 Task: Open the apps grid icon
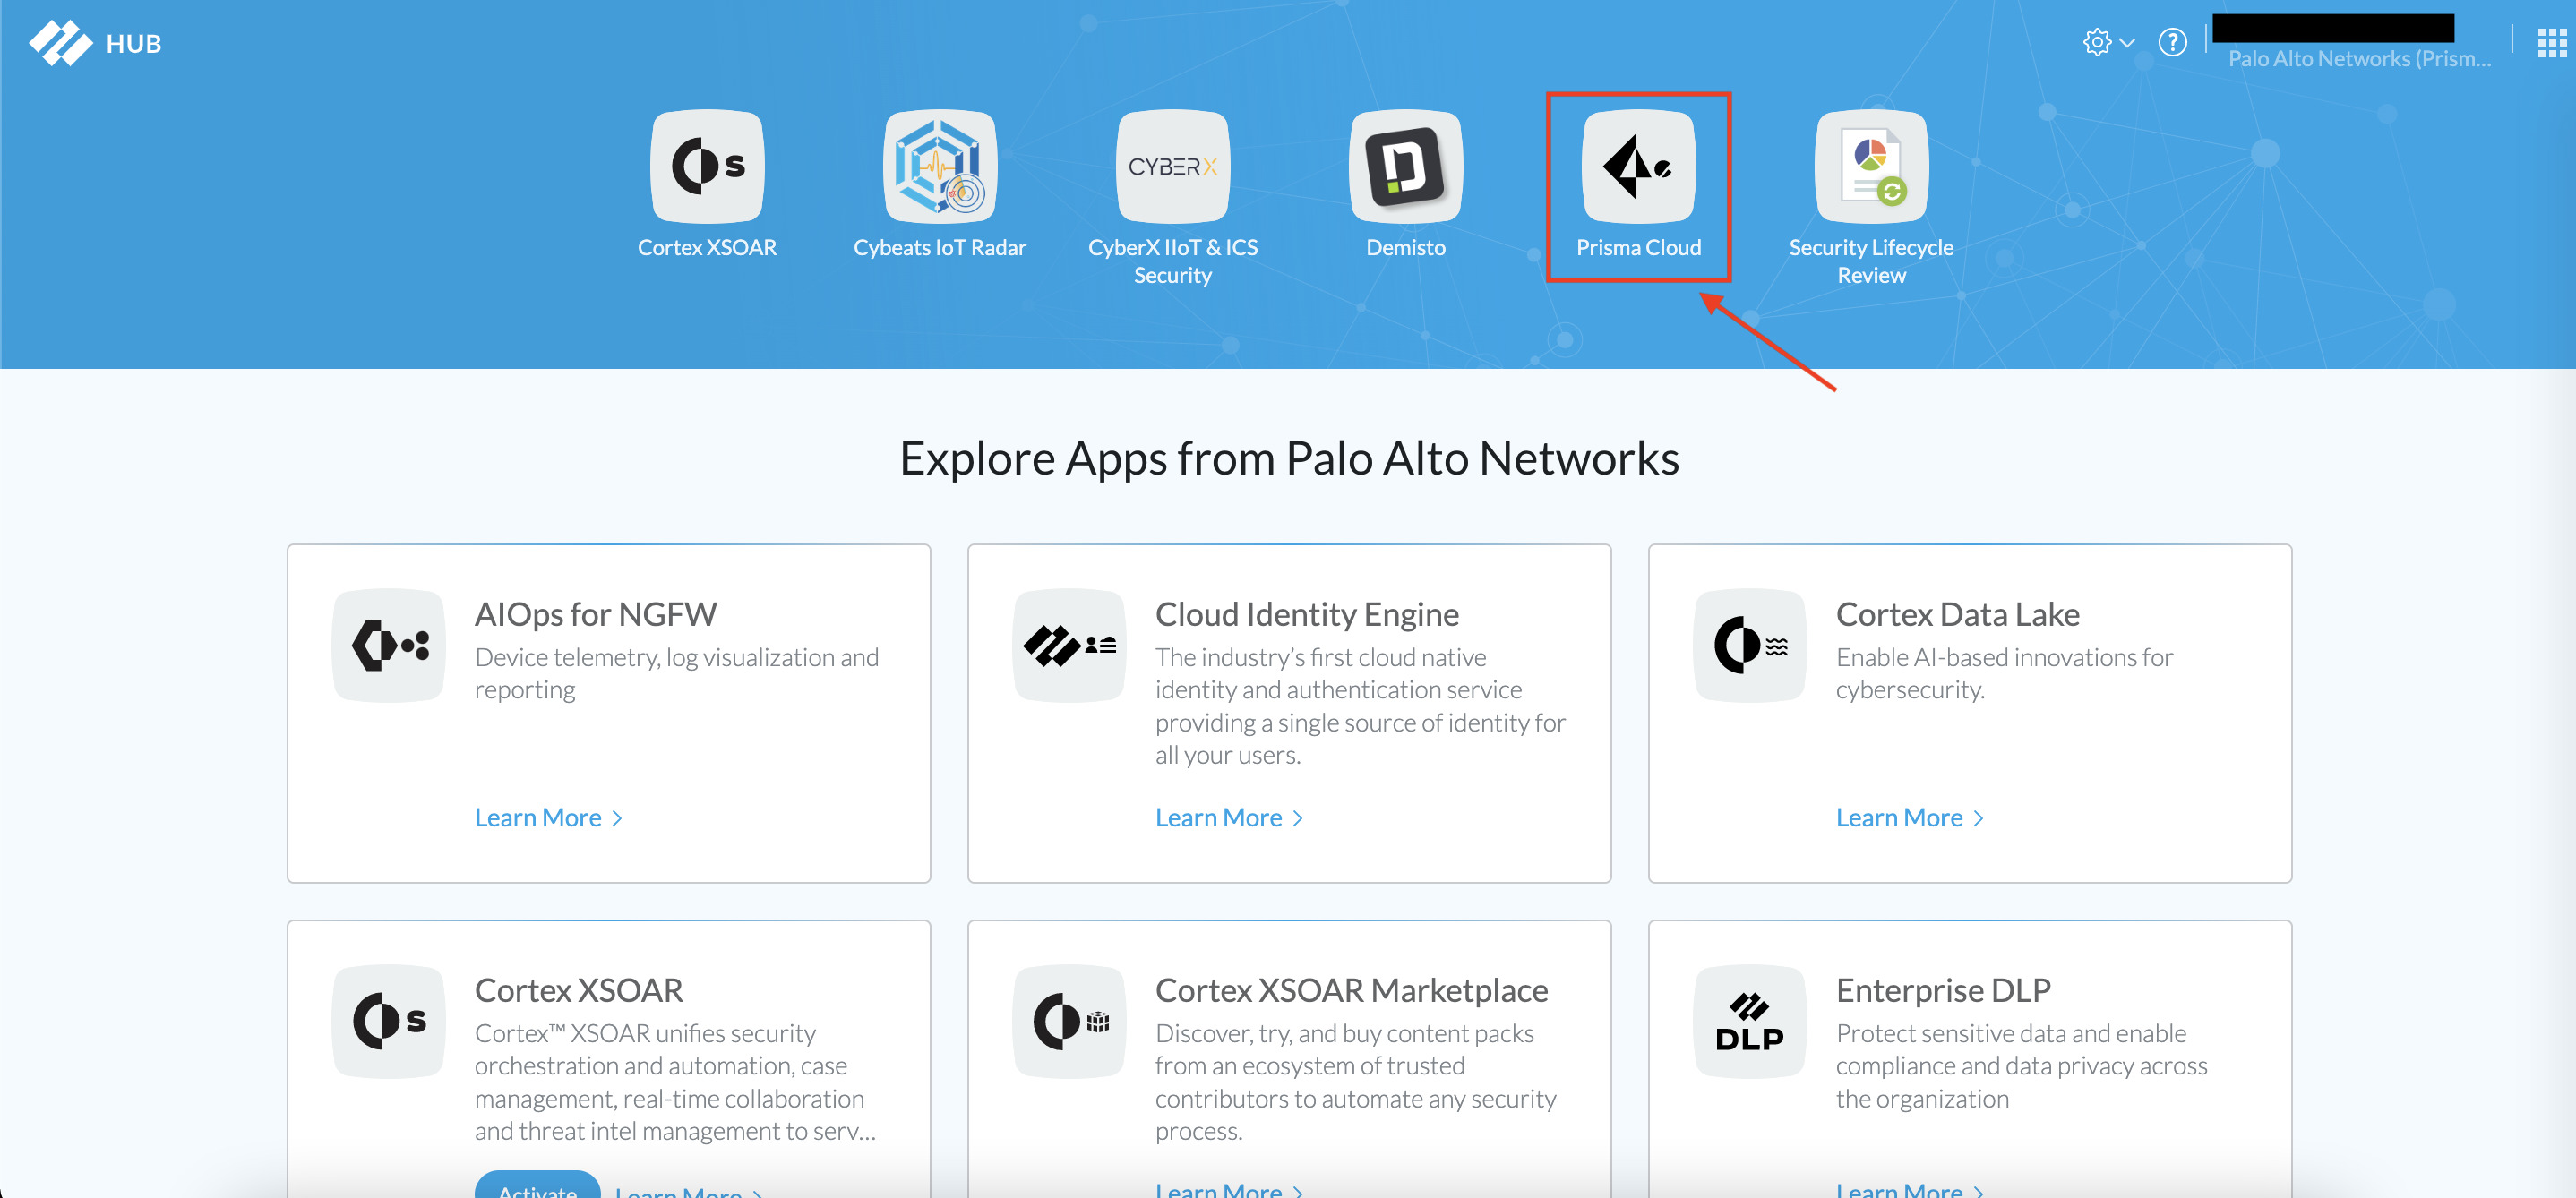coord(2551,43)
